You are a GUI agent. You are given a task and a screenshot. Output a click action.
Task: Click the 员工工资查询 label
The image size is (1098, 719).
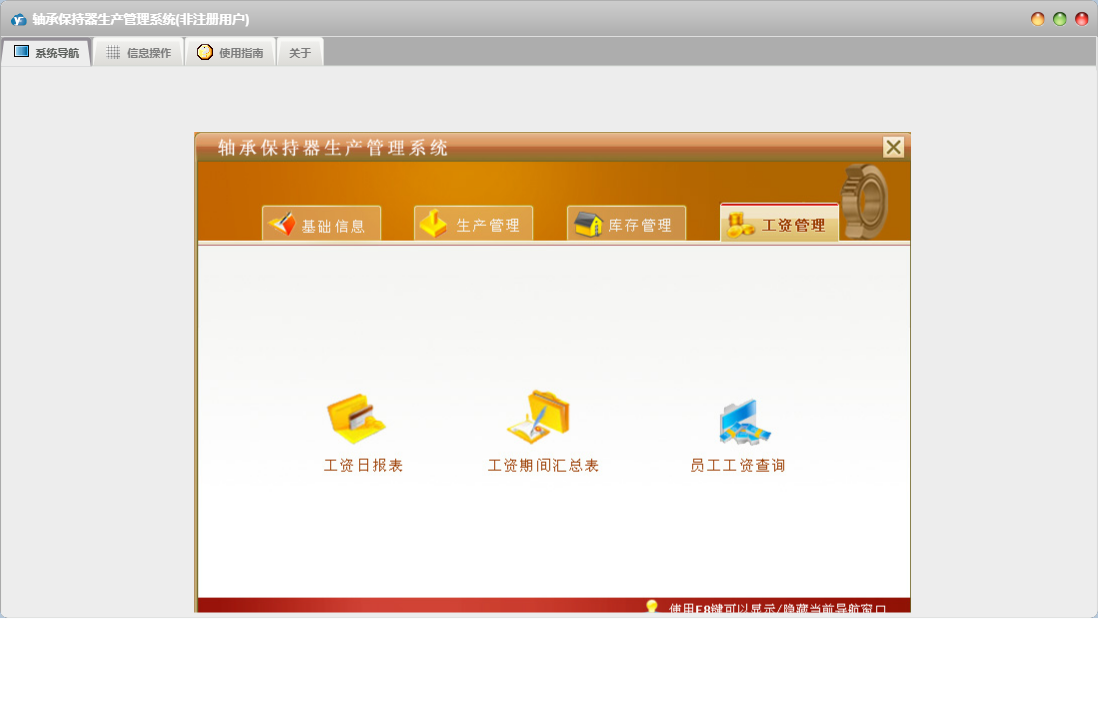pyautogui.click(x=737, y=466)
